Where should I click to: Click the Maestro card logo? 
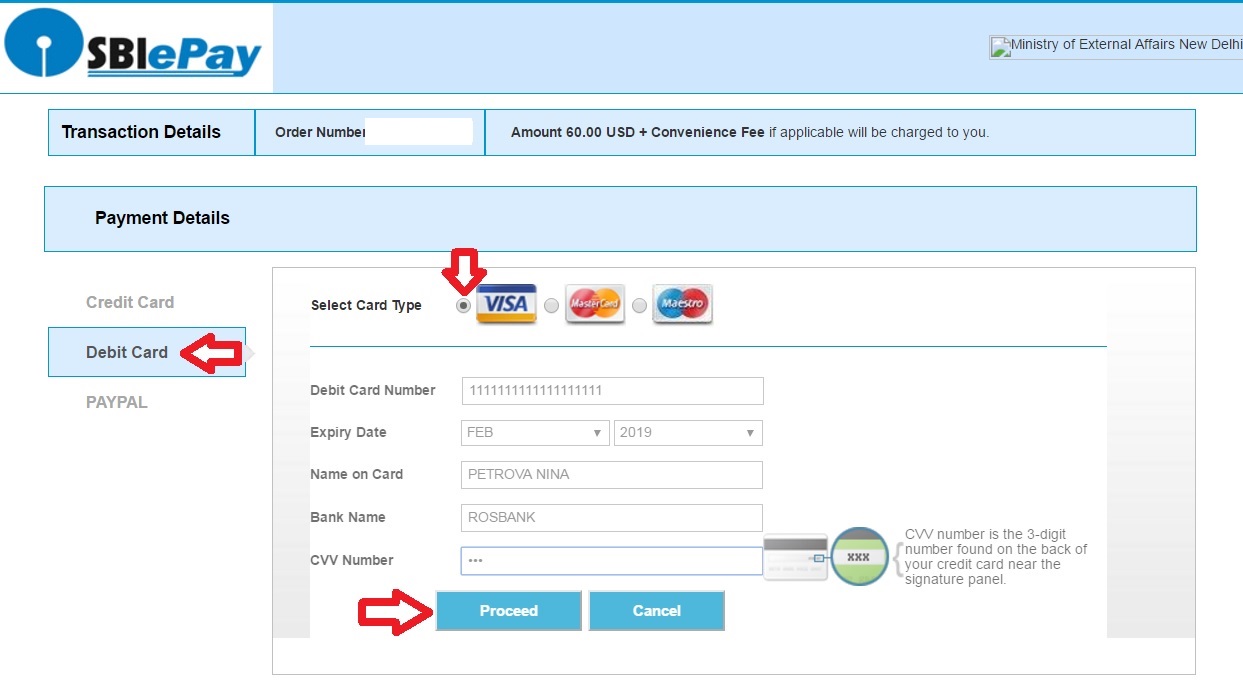682,304
